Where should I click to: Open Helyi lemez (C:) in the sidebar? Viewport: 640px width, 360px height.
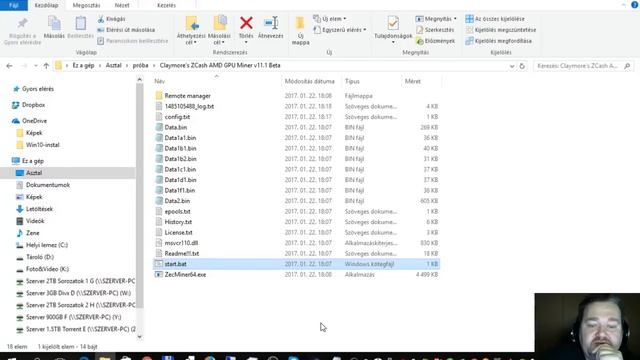pyautogui.click(x=47, y=245)
